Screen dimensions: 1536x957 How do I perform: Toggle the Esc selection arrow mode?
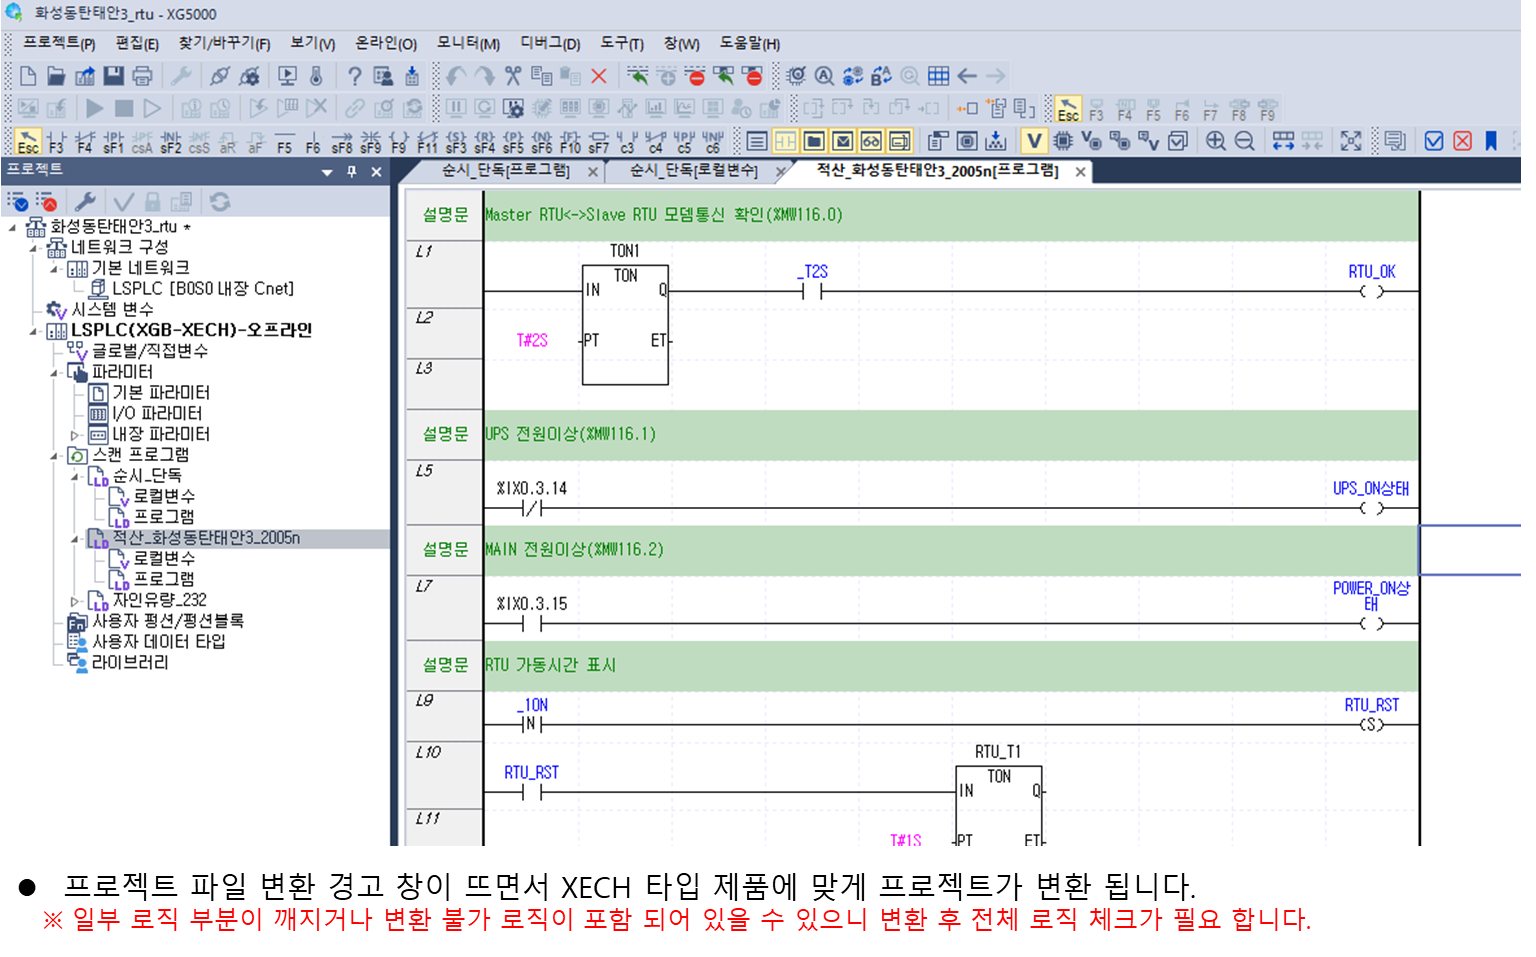(x=28, y=141)
